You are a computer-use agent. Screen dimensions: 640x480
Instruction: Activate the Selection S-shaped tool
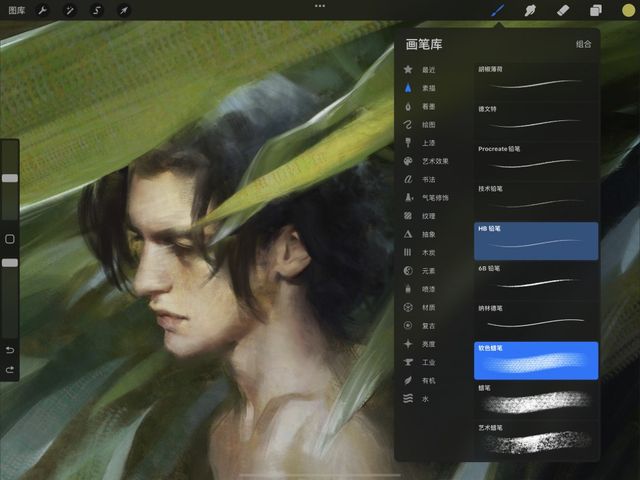[97, 10]
